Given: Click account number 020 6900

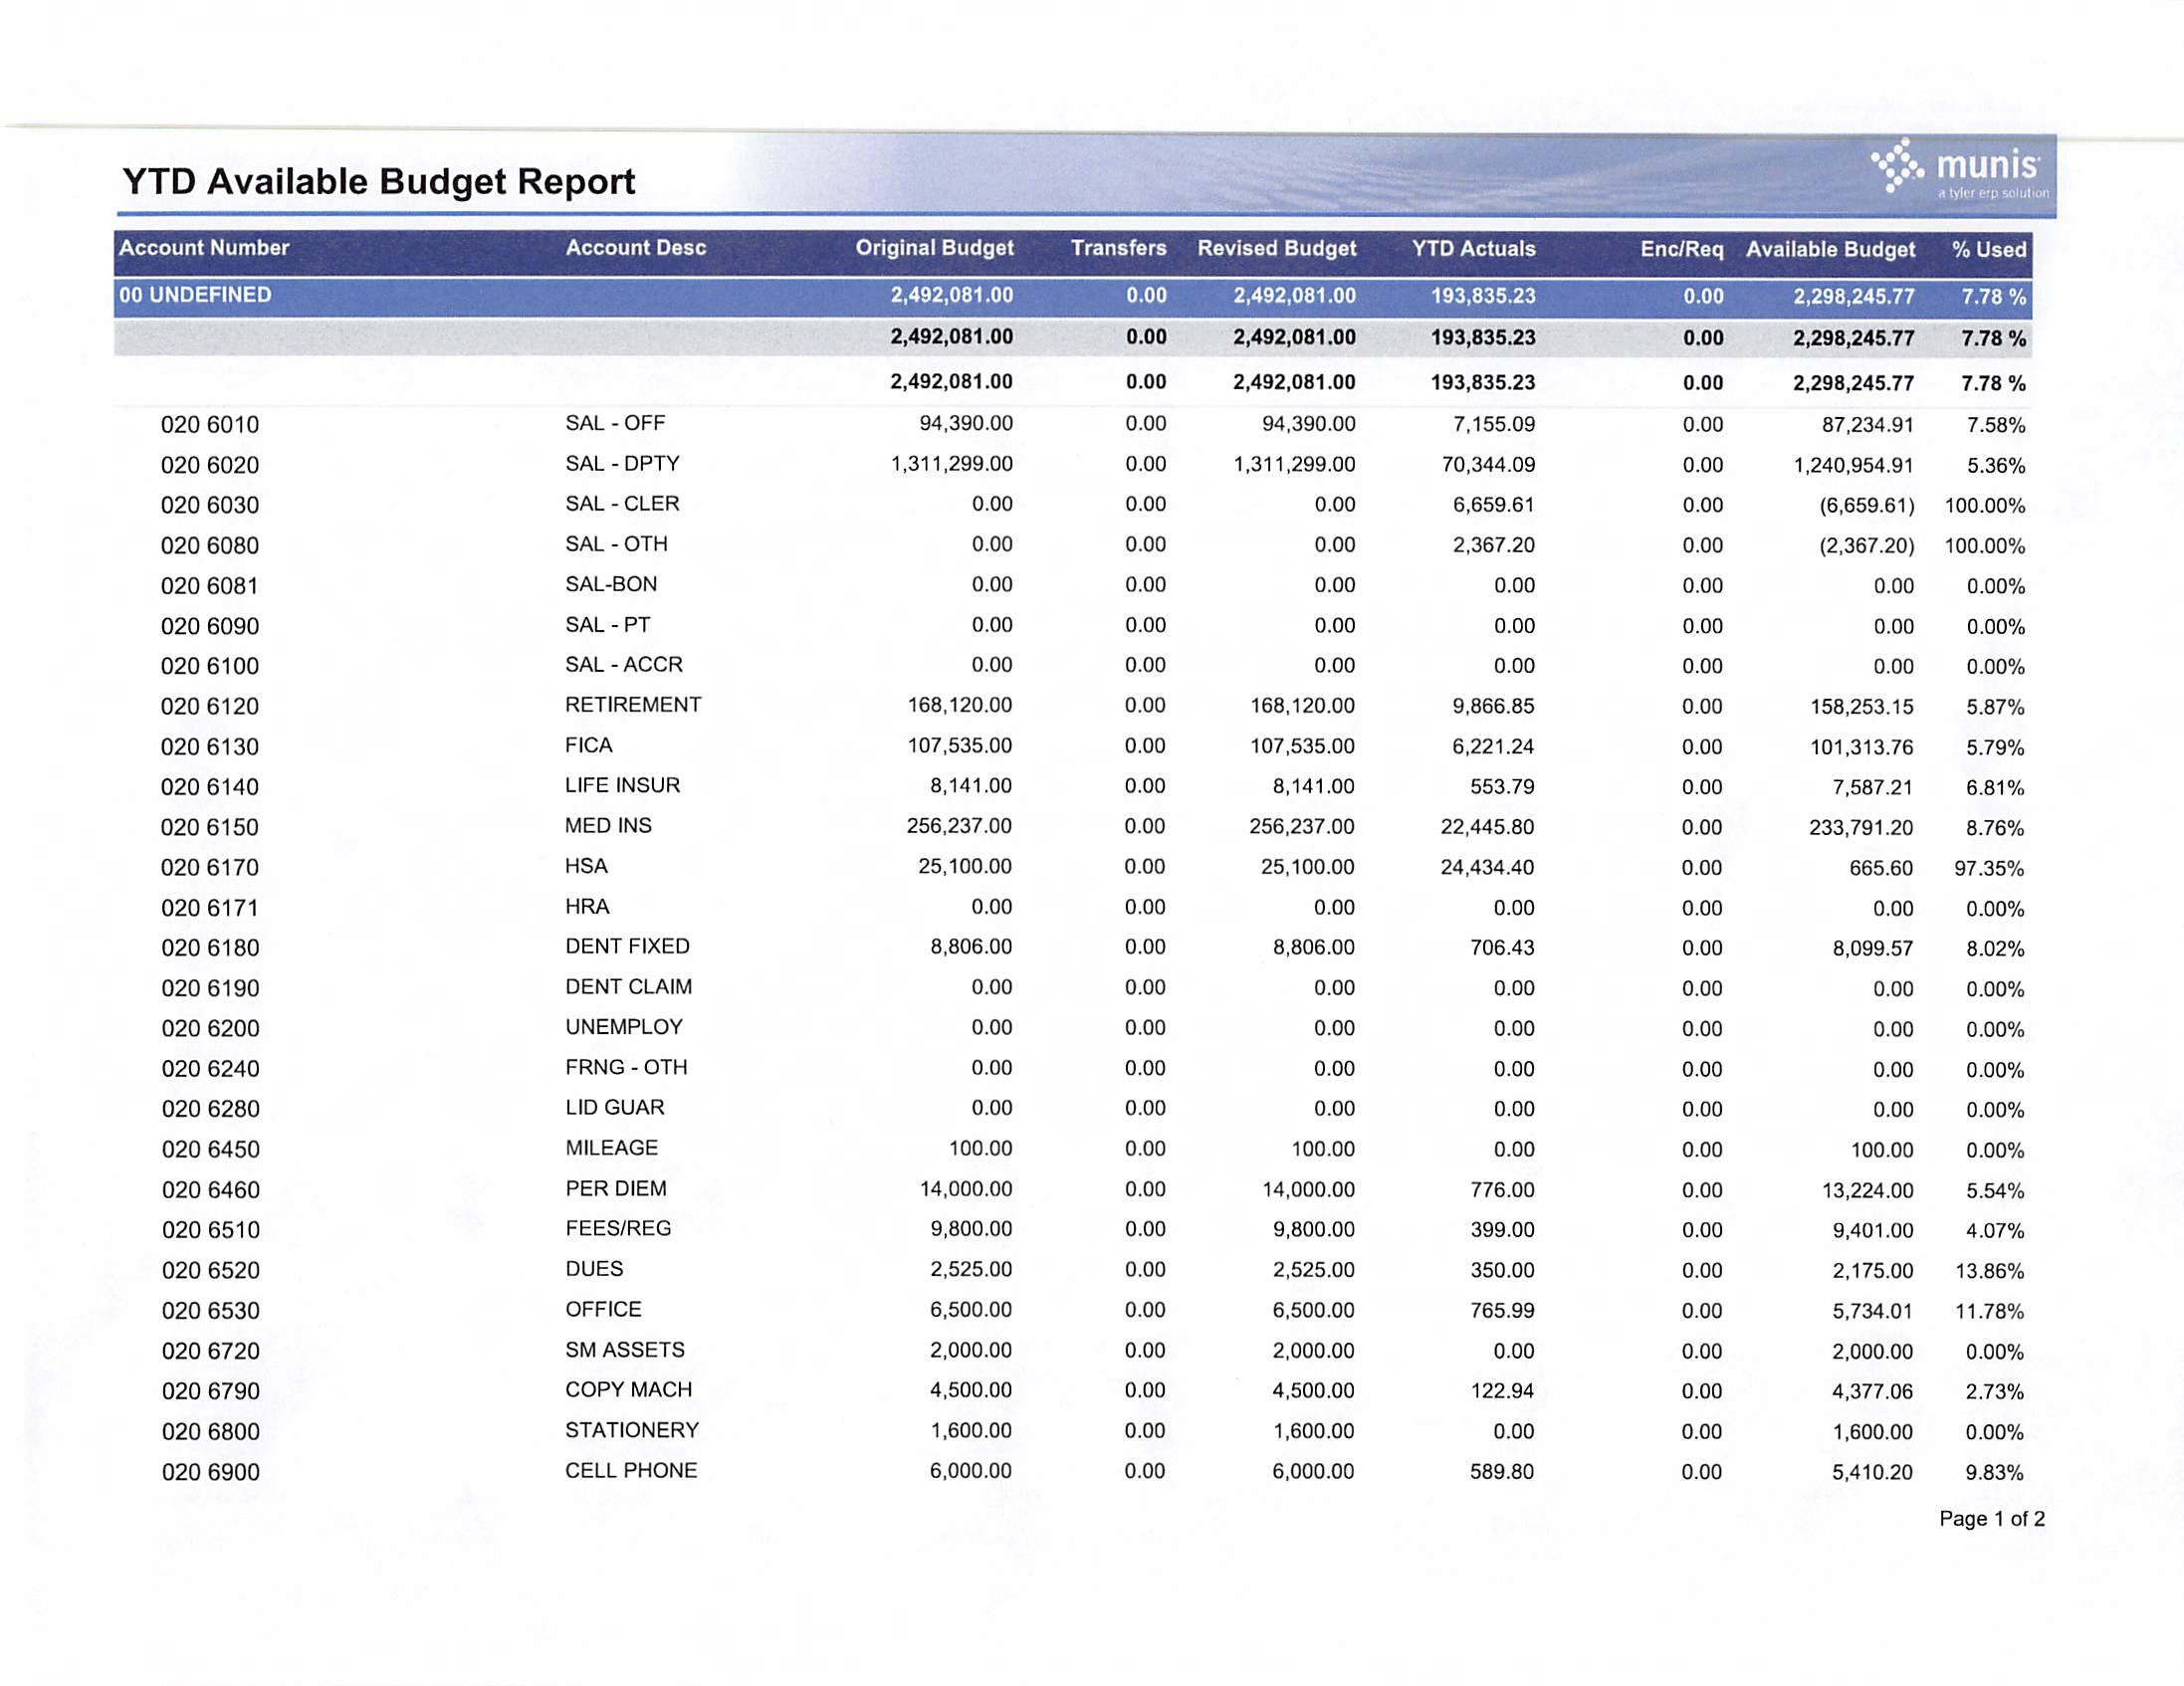Looking at the screenshot, I should click(x=211, y=1472).
